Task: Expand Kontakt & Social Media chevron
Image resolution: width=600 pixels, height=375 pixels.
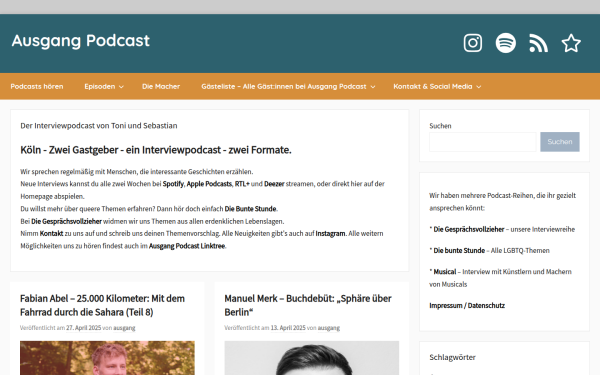Action: tap(478, 87)
